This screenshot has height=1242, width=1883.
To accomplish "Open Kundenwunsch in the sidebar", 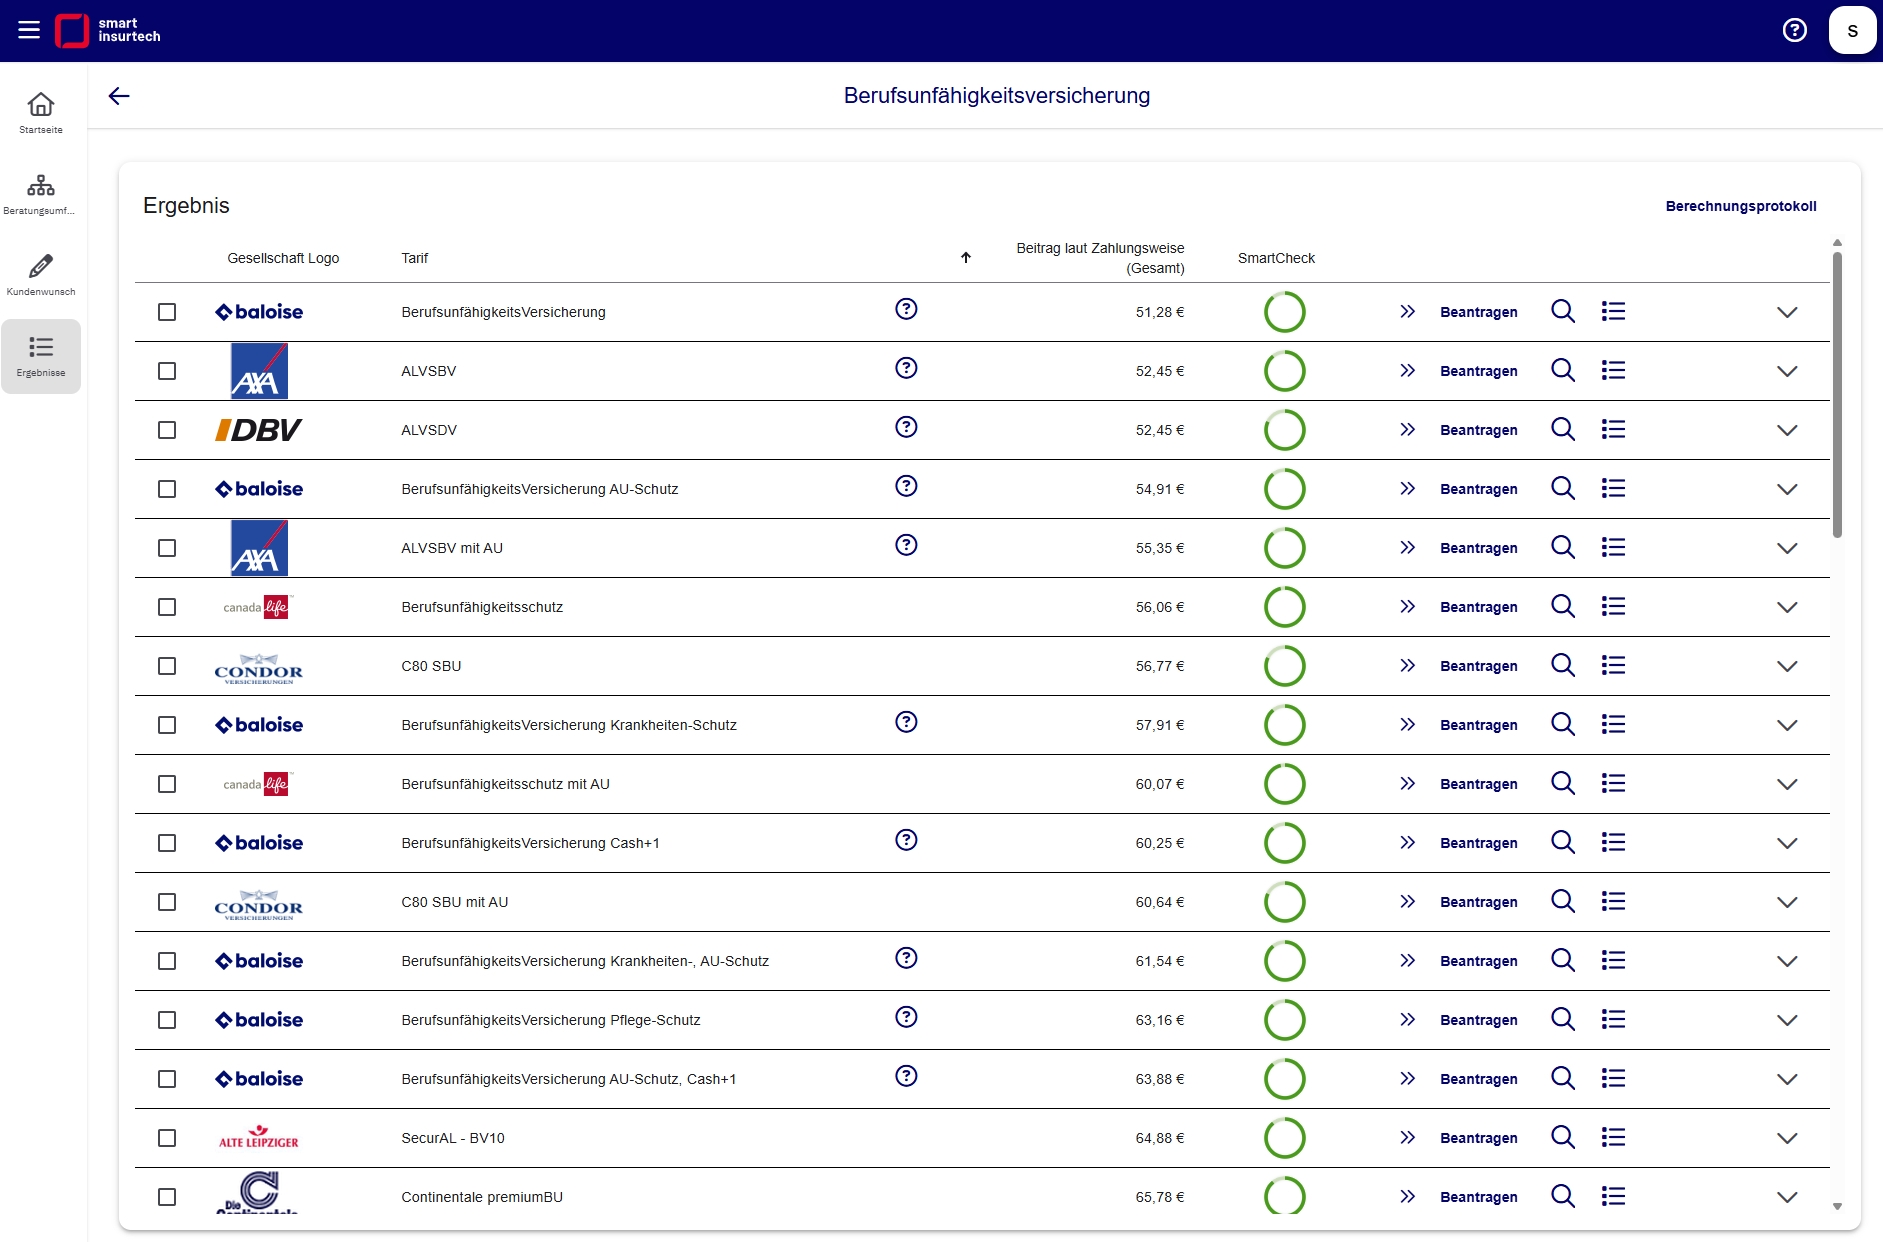I will pos(41,275).
